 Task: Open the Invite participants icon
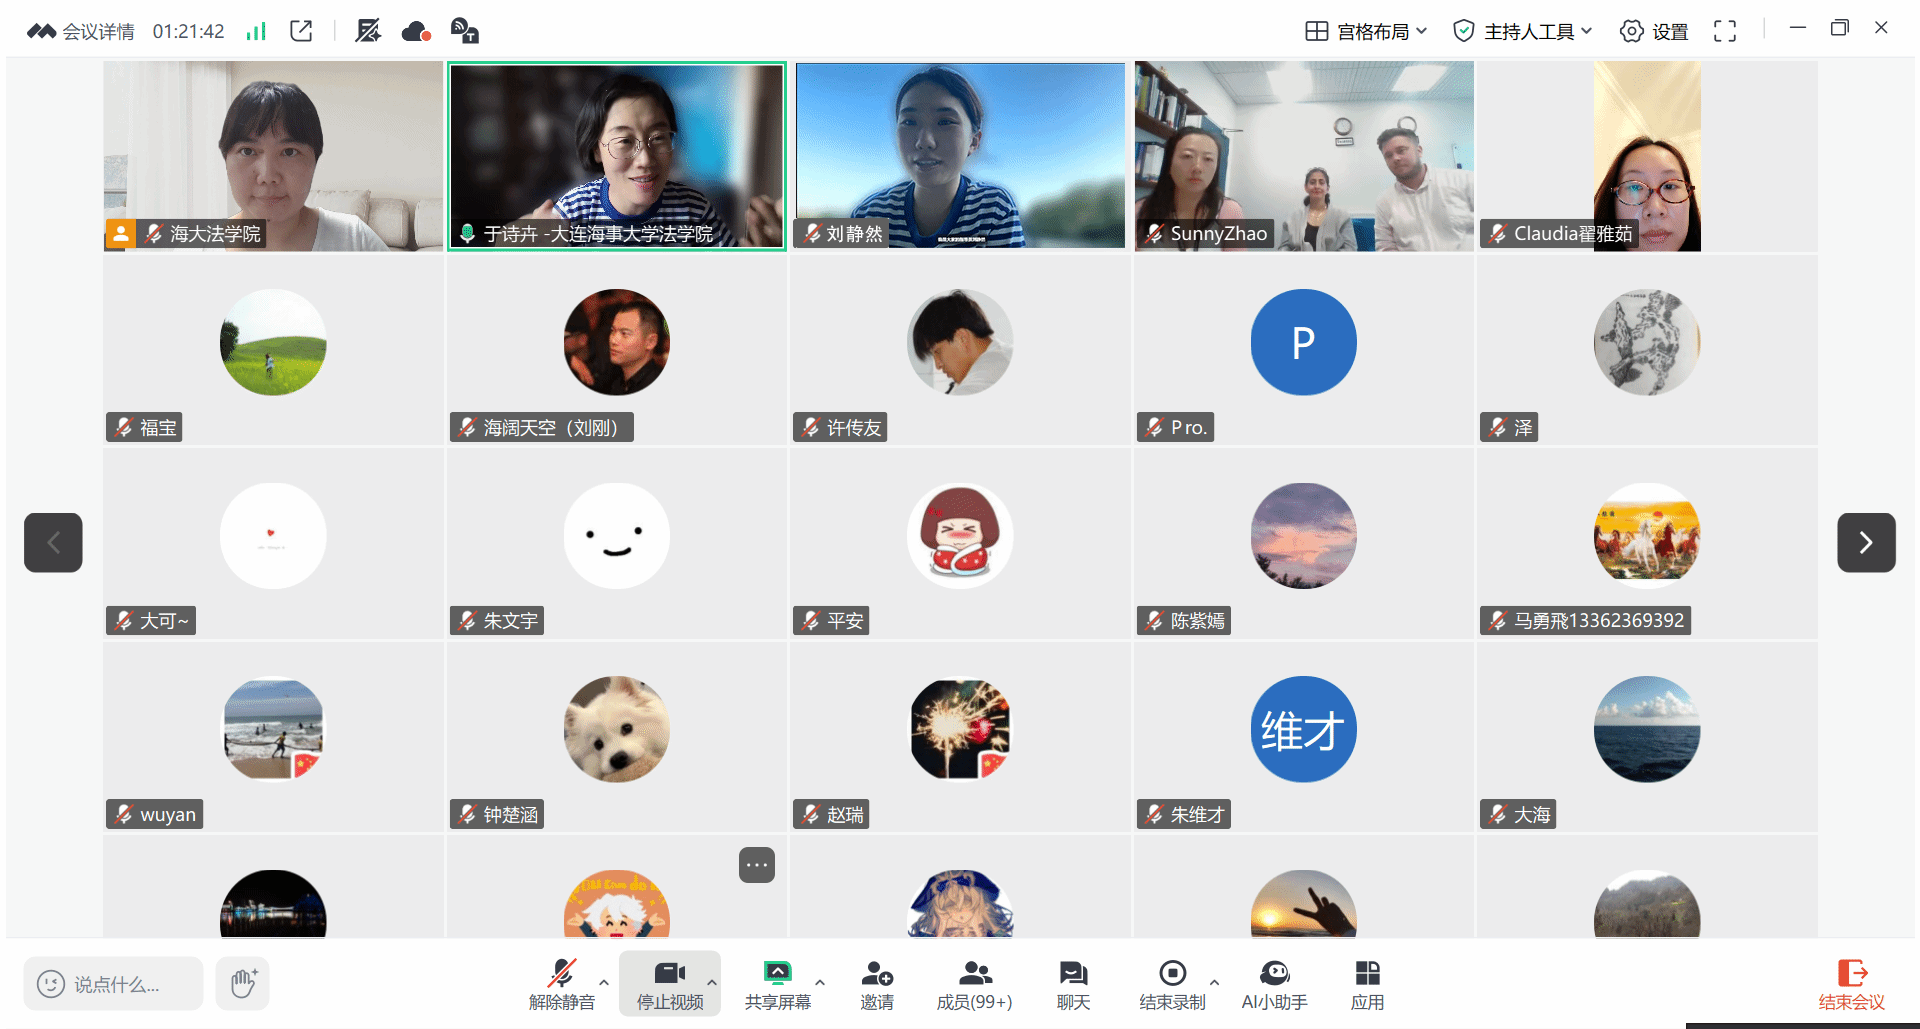coord(876,985)
